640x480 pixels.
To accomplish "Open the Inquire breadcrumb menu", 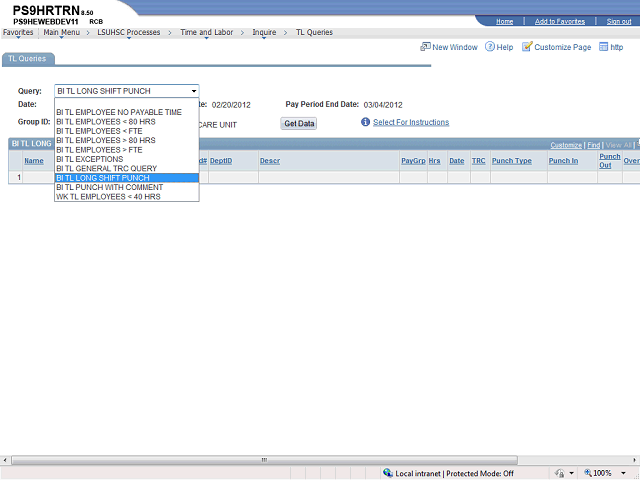I will (264, 32).
